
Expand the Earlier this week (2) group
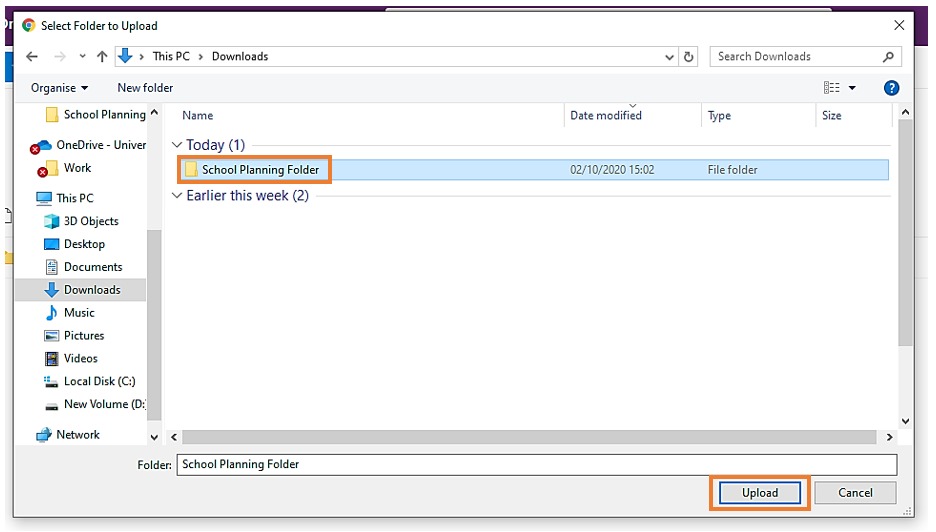pyautogui.click(x=177, y=196)
